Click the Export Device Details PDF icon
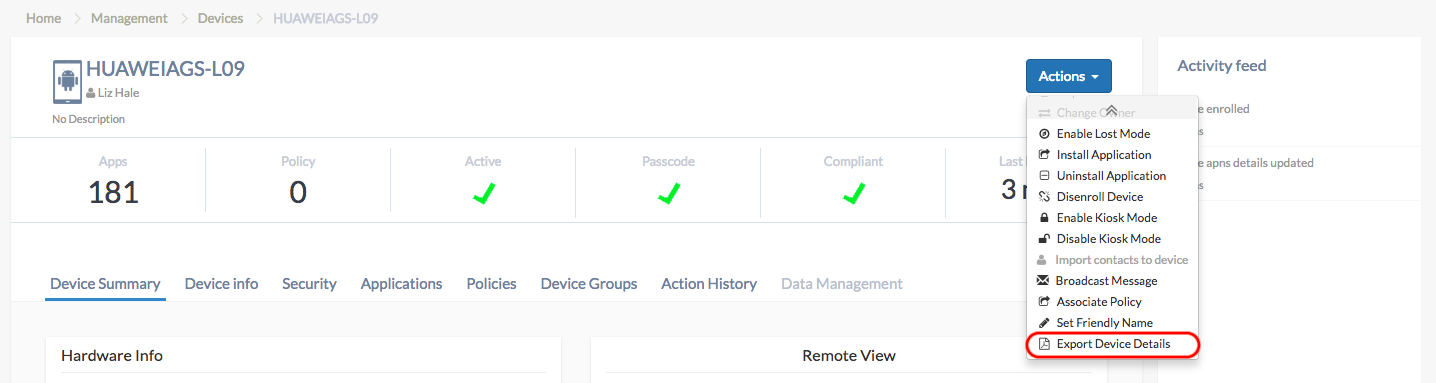 click(1045, 344)
